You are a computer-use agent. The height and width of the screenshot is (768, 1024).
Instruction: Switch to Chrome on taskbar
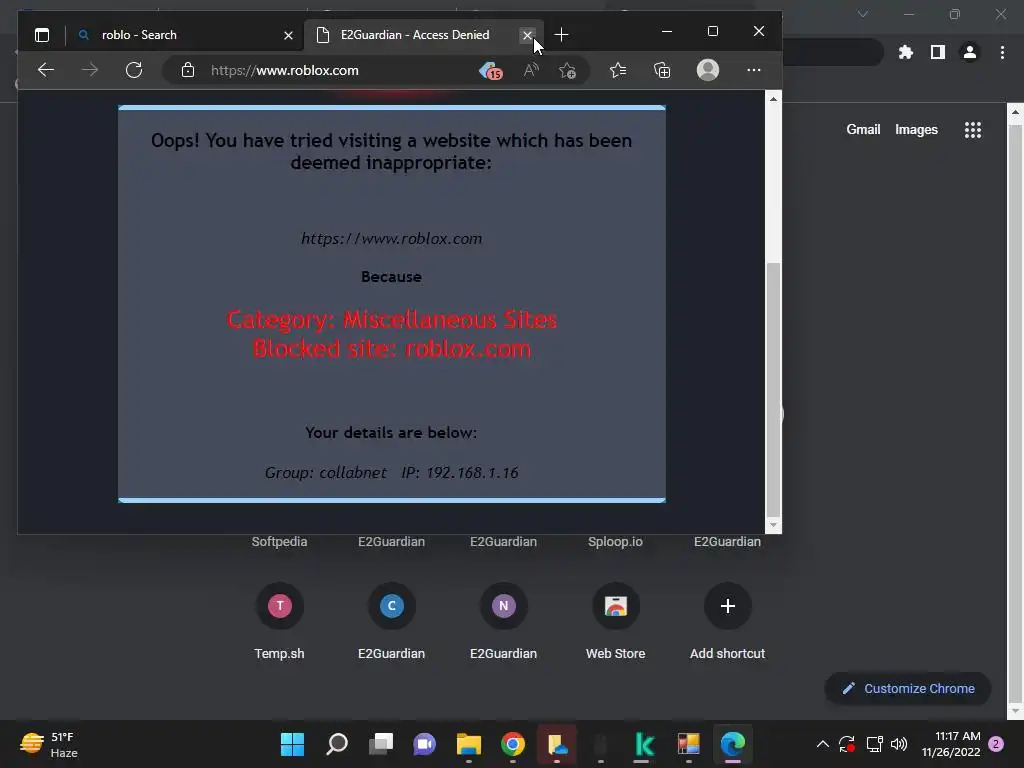[x=513, y=744]
